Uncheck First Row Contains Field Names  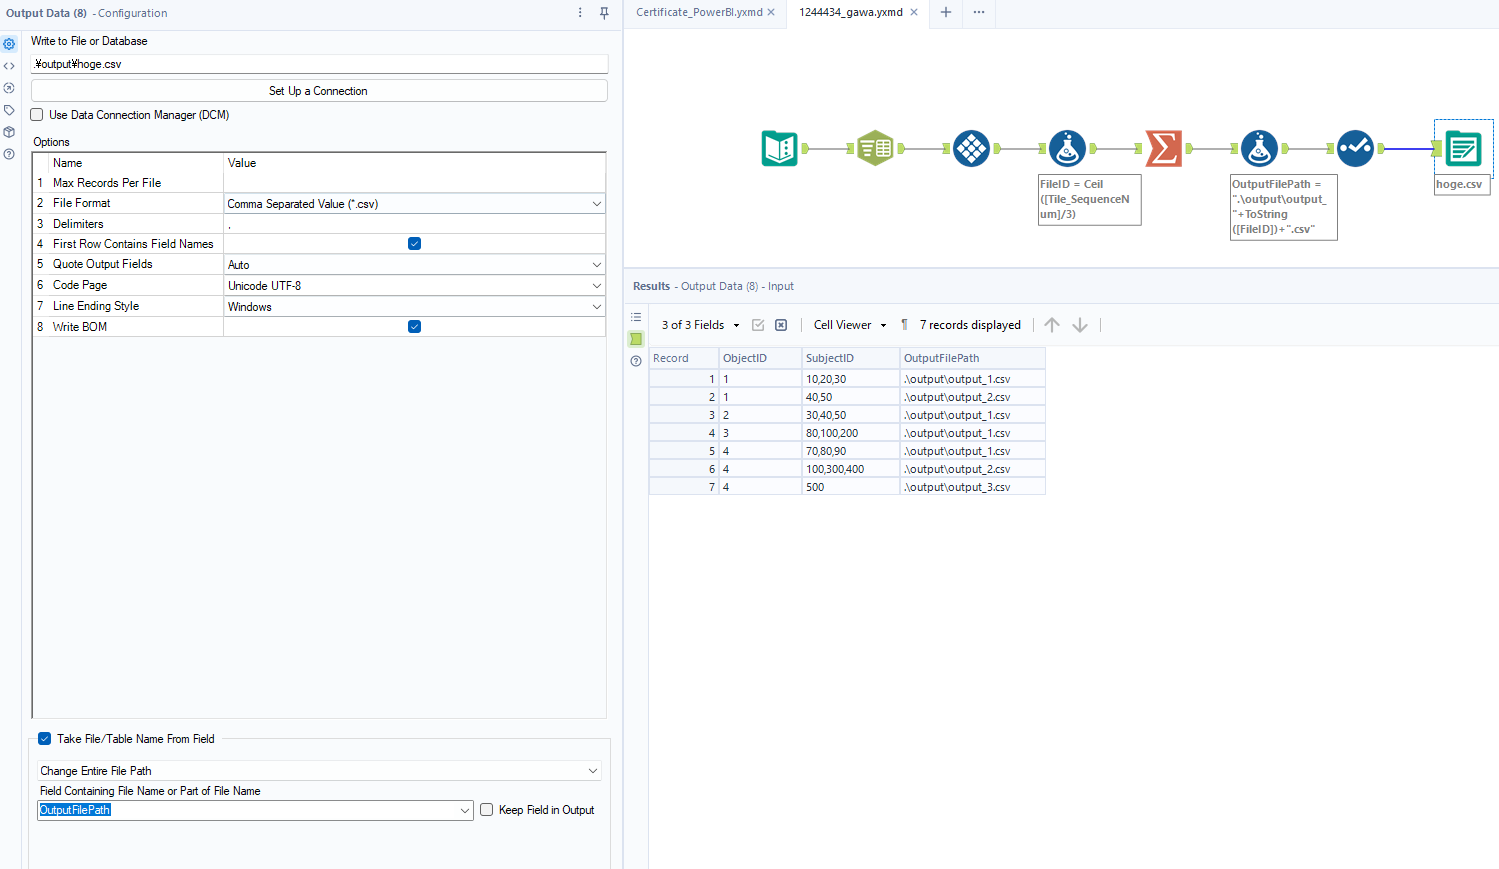(x=414, y=244)
